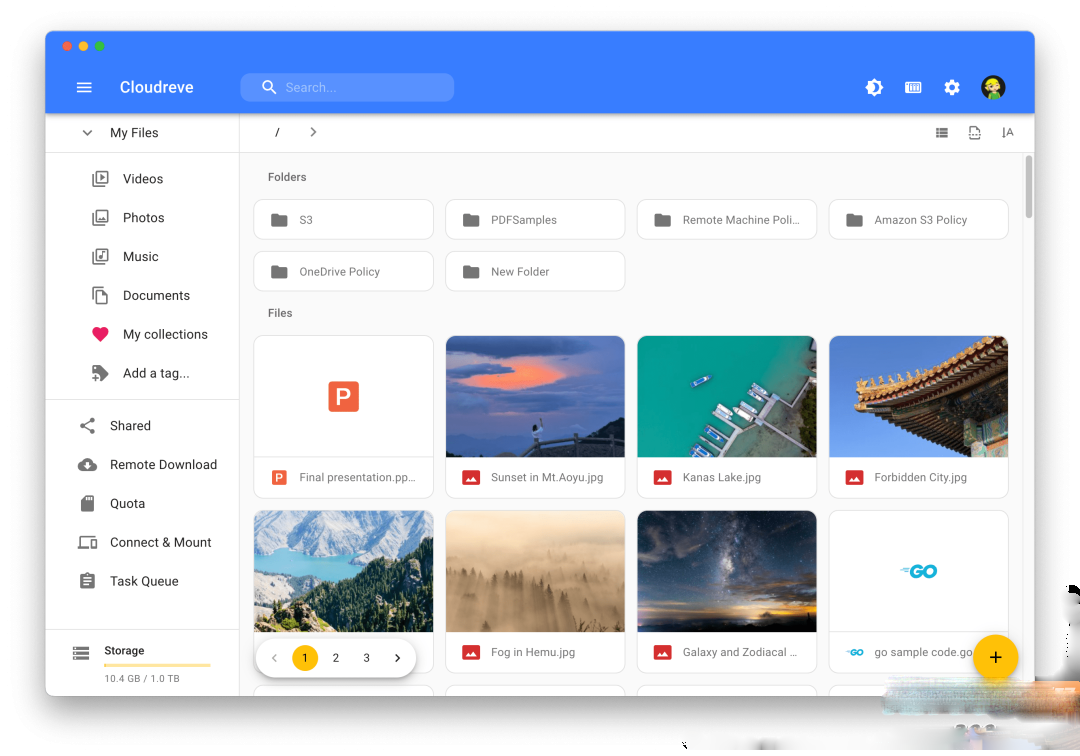Open the Task Queue page
Viewport: 1080px width, 756px height.
click(x=143, y=581)
